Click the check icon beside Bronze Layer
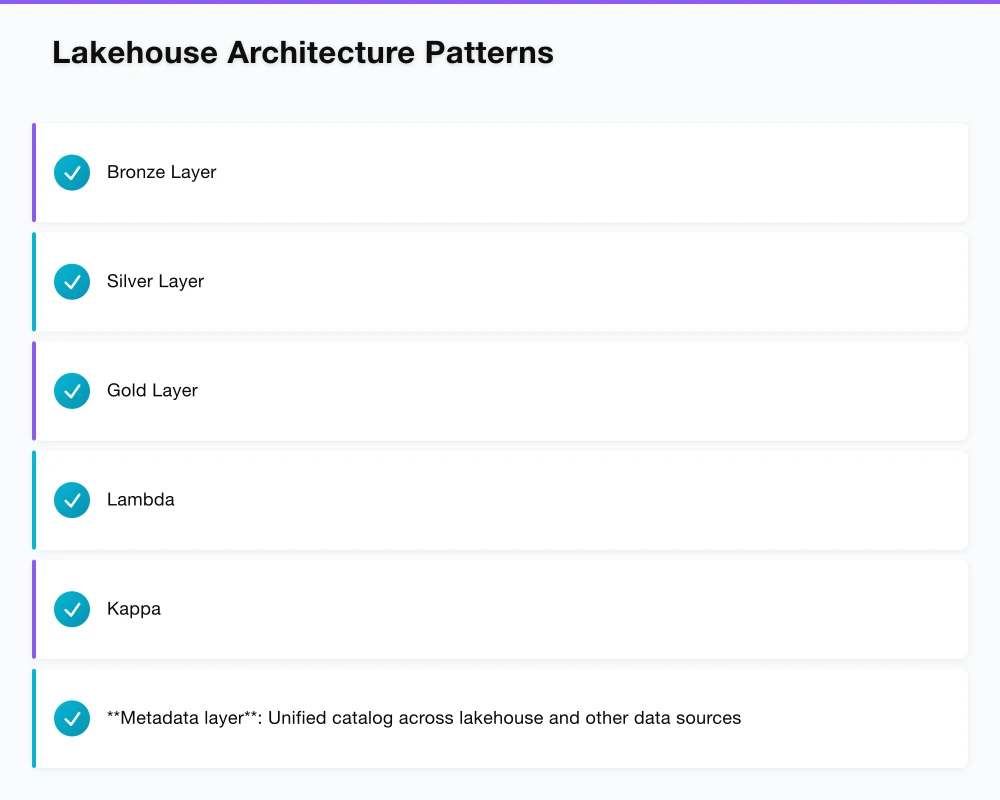The image size is (1000, 800). click(x=72, y=173)
